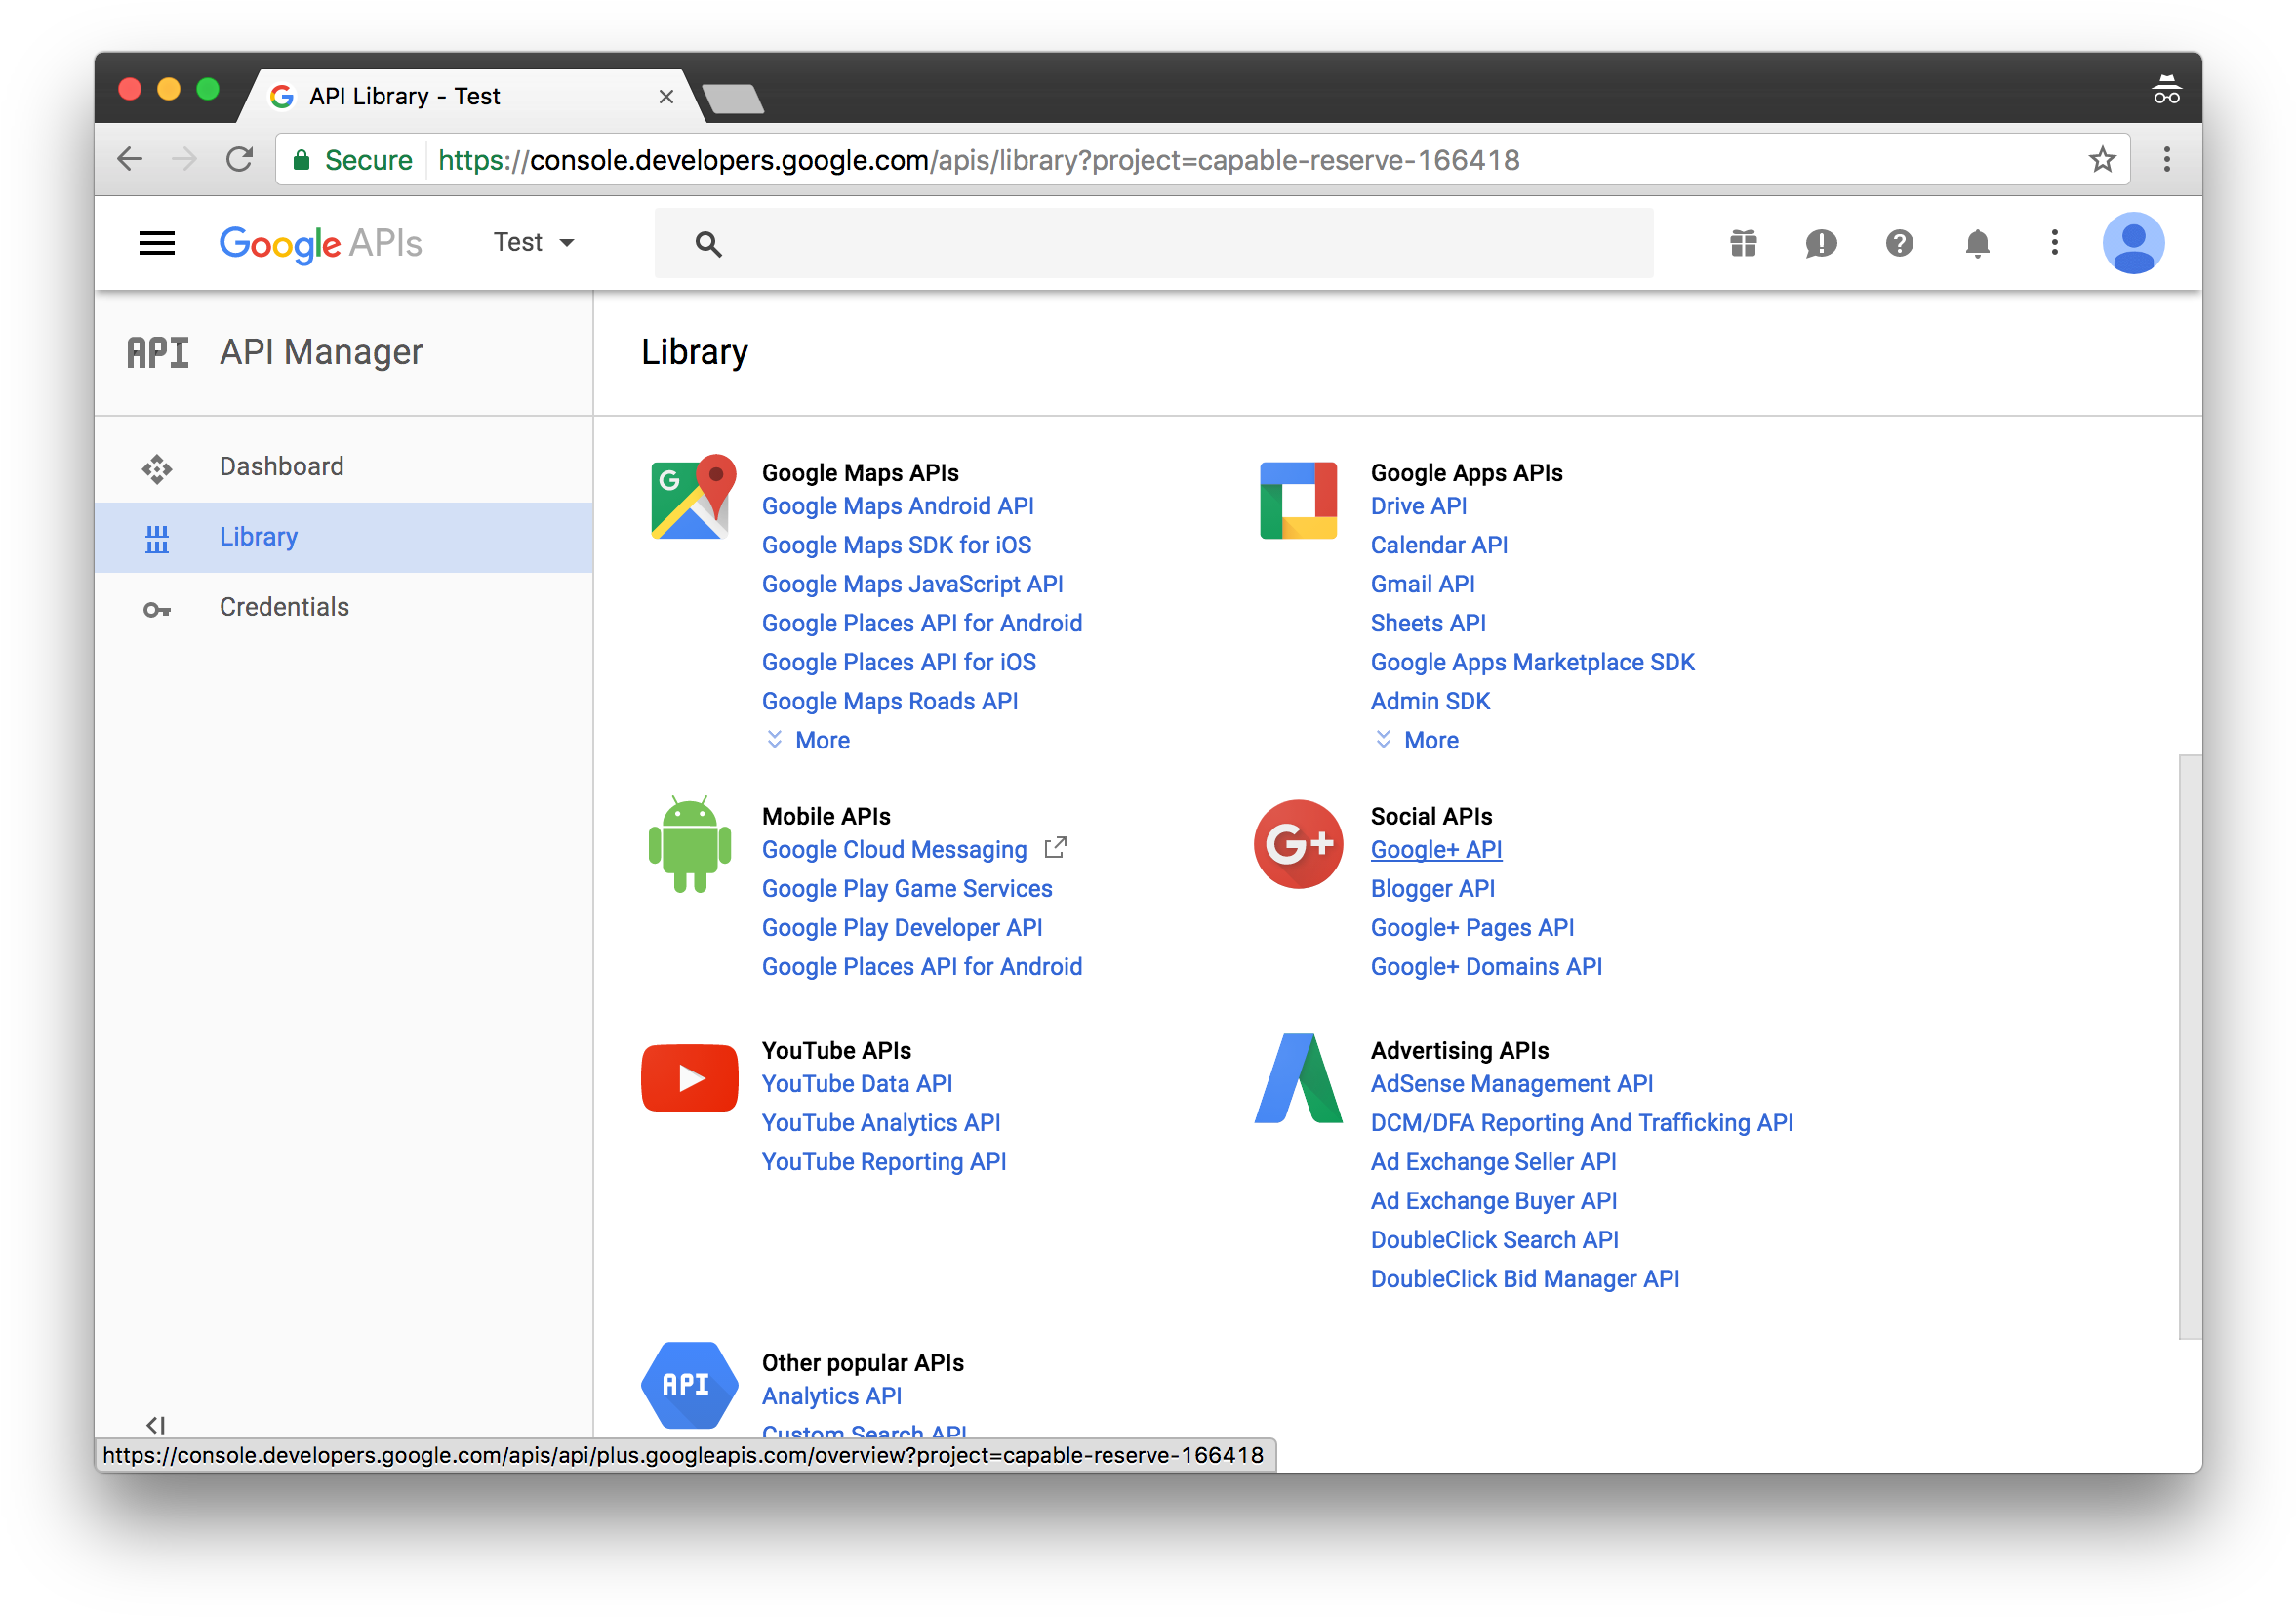
Task: Click the external link icon beside Cloud Messaging
Action: pyautogui.click(x=1055, y=848)
